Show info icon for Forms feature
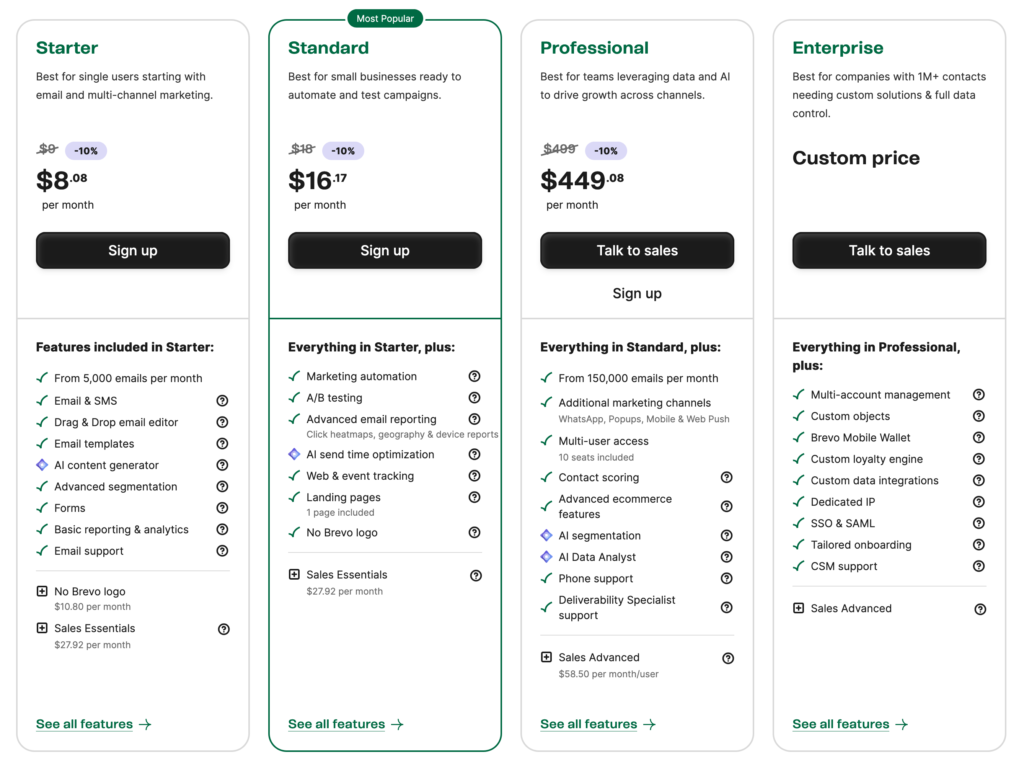Image resolution: width=1024 pixels, height=768 pixels. click(222, 508)
